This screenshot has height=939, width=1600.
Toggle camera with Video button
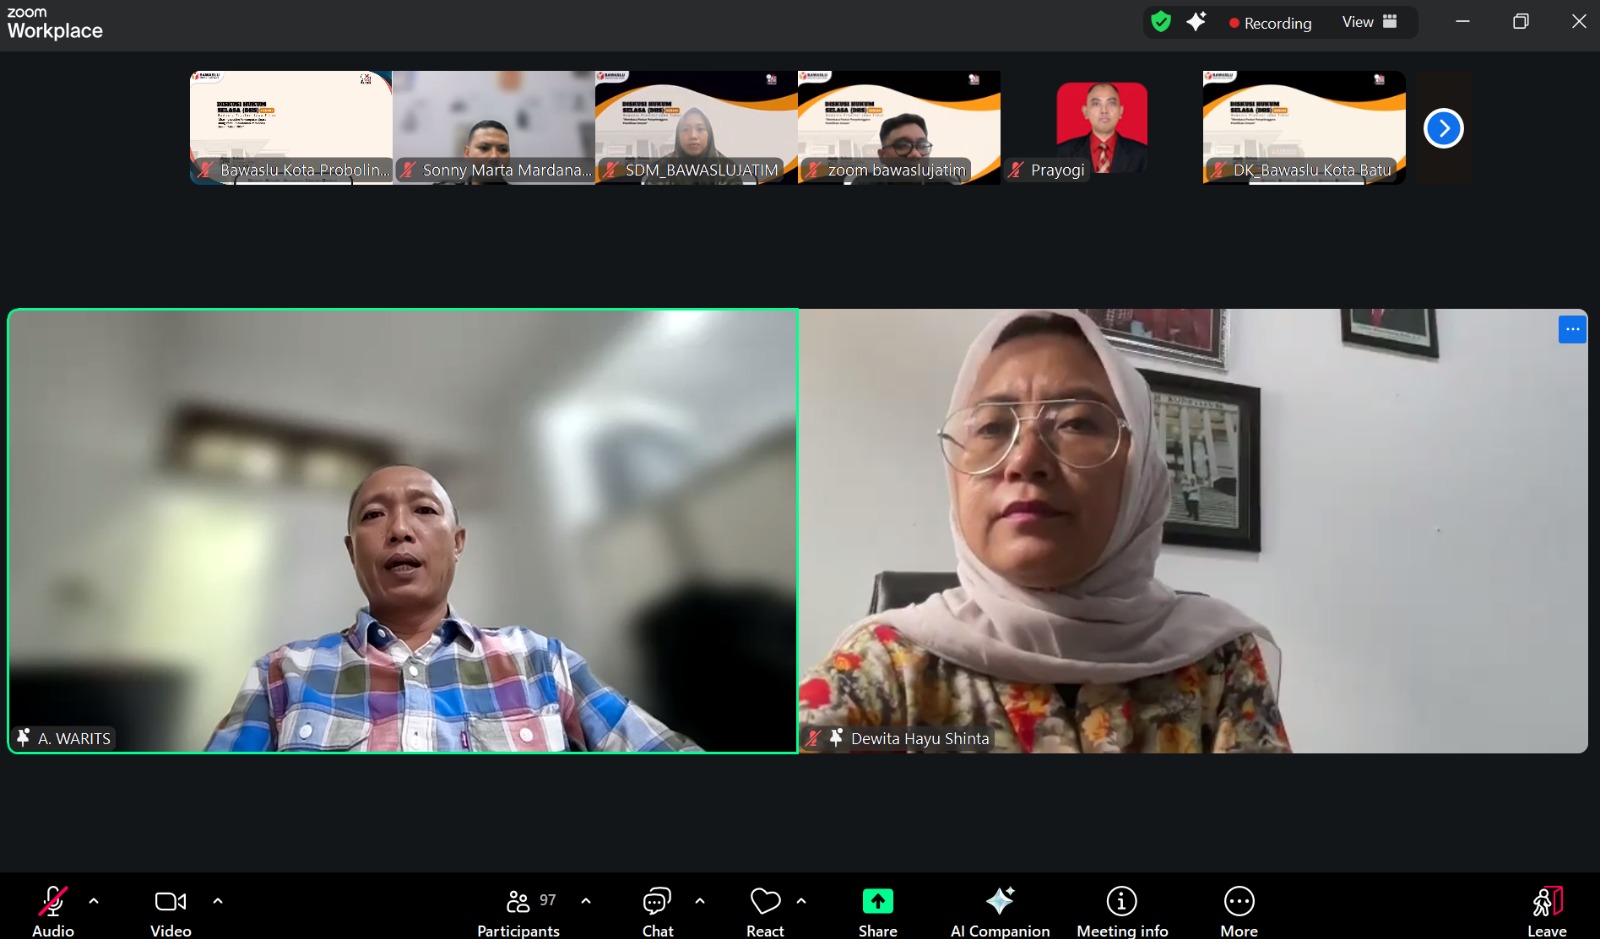[x=171, y=911]
